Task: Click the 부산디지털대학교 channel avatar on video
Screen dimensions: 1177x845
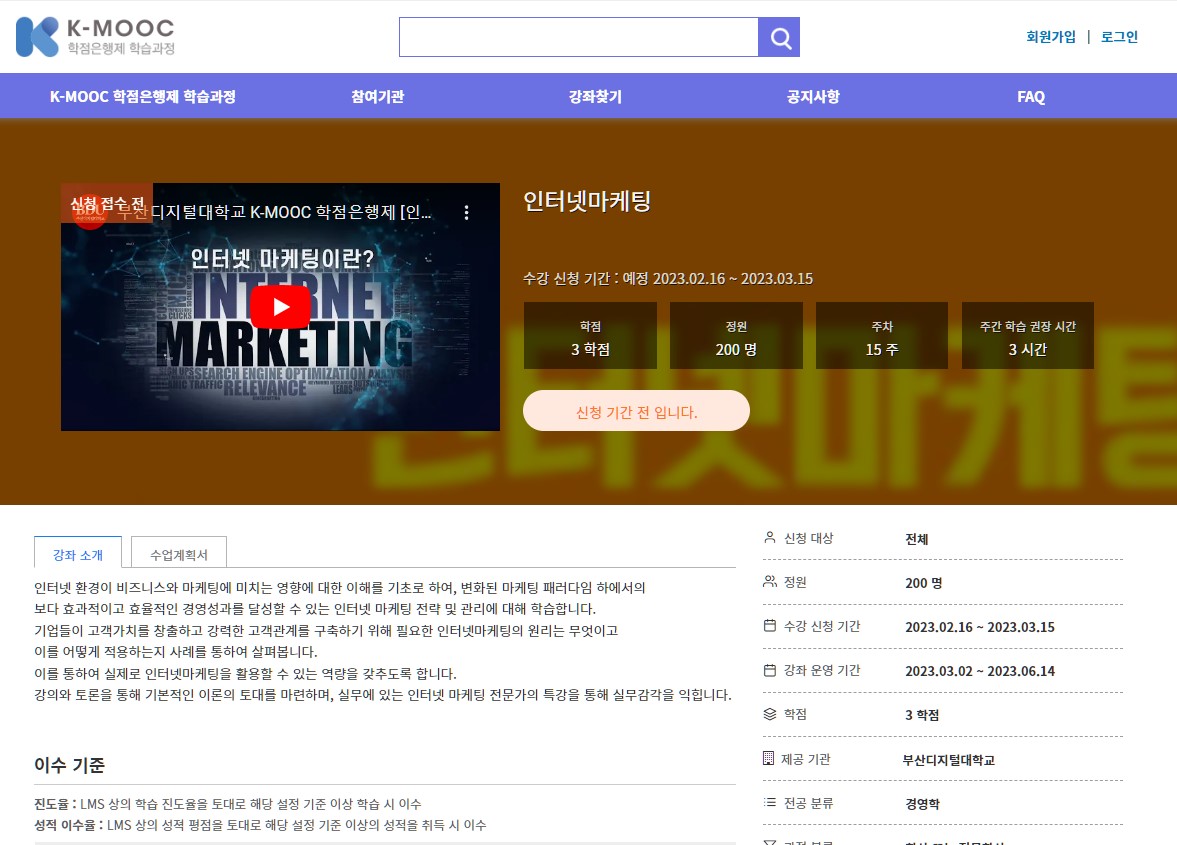Action: click(89, 212)
